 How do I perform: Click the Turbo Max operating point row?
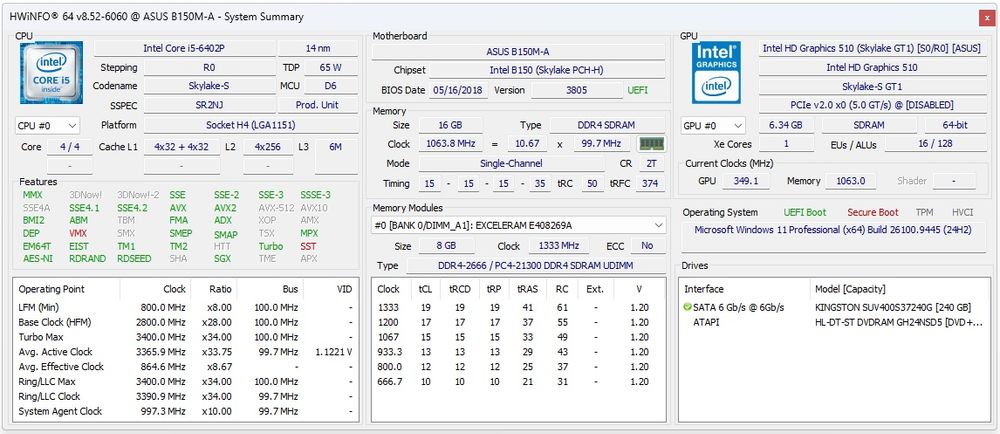pos(186,337)
